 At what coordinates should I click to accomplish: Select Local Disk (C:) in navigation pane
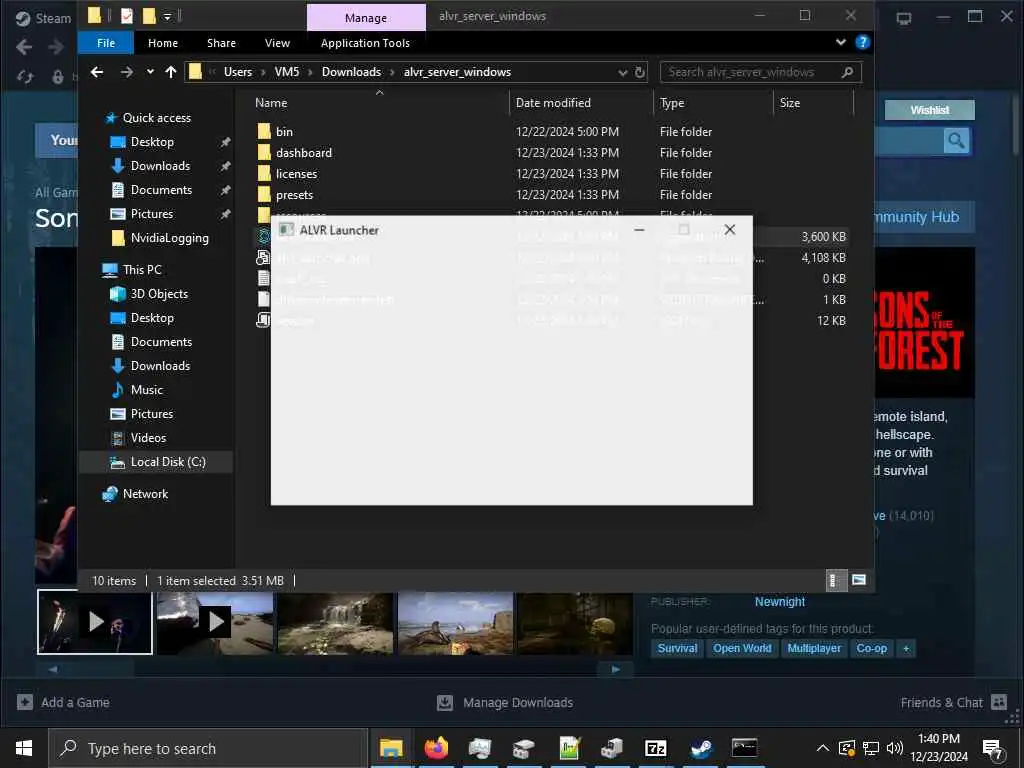(168, 462)
